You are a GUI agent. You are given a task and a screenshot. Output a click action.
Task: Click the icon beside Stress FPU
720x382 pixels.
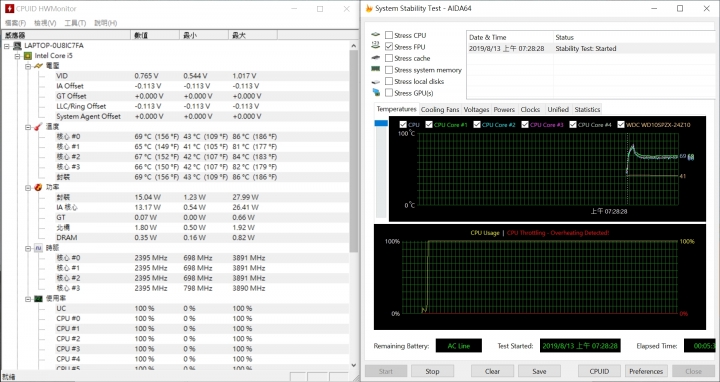point(376,45)
